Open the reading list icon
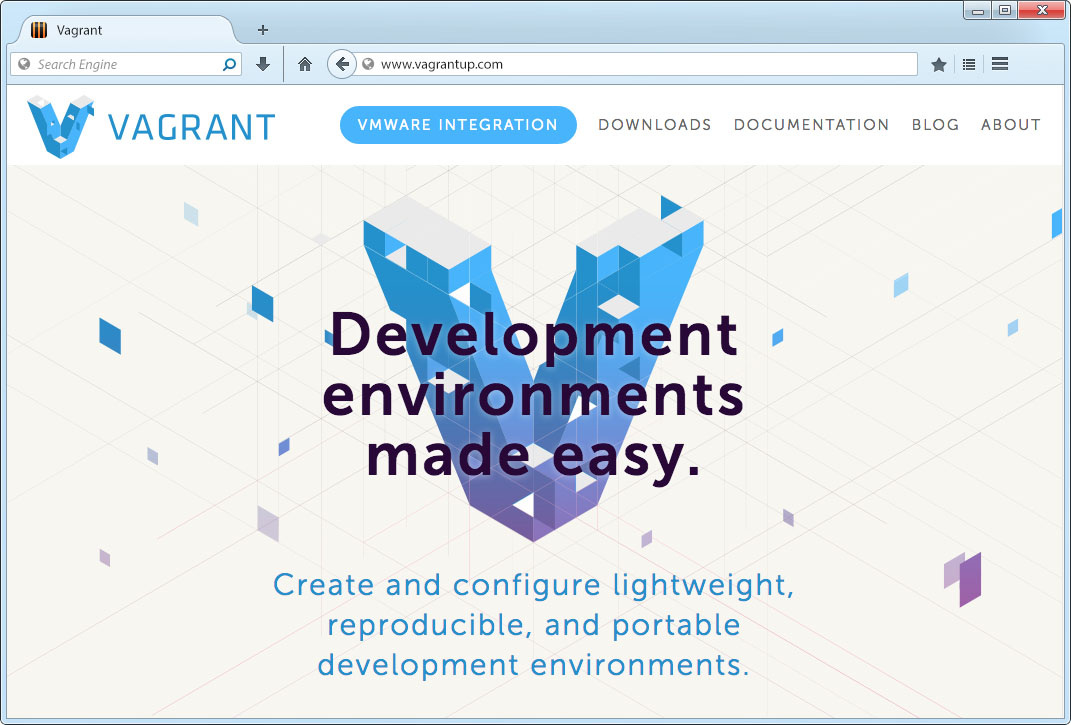Viewport: 1071px width, 725px height. [x=968, y=63]
